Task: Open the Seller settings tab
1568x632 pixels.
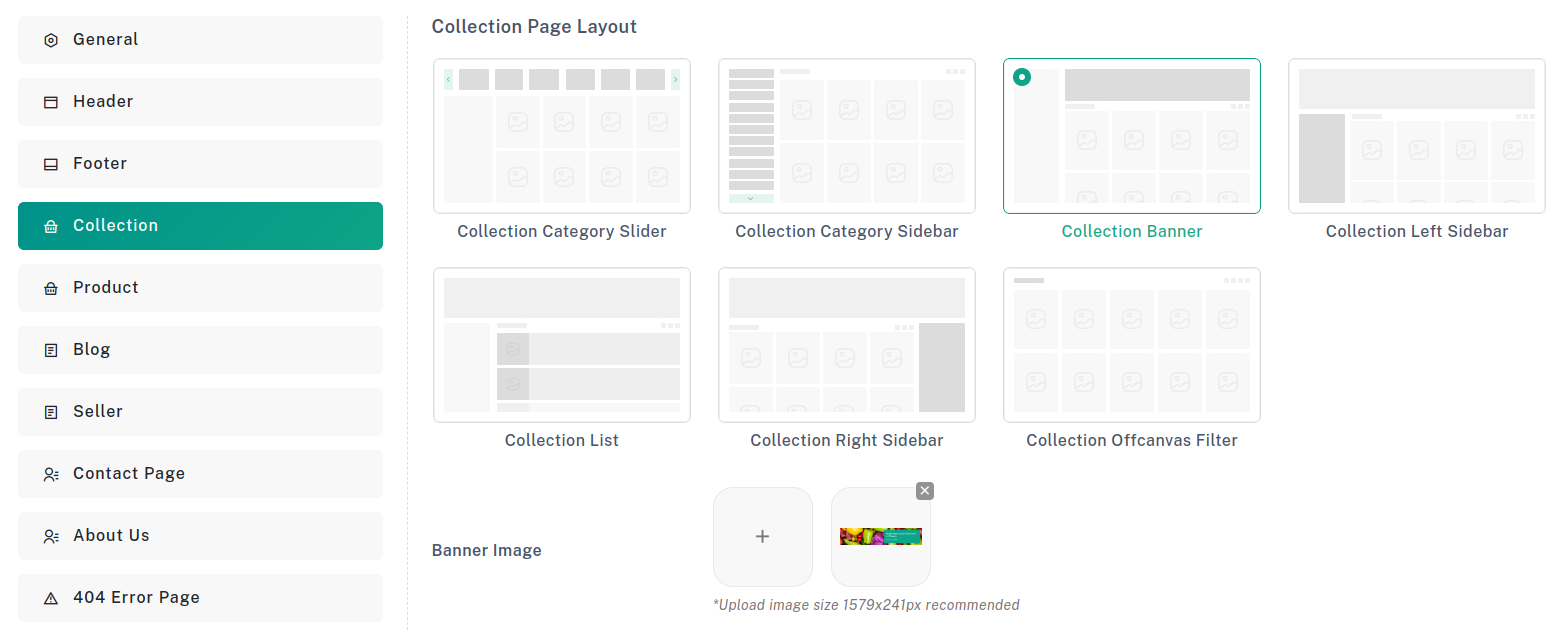Action: (200, 412)
